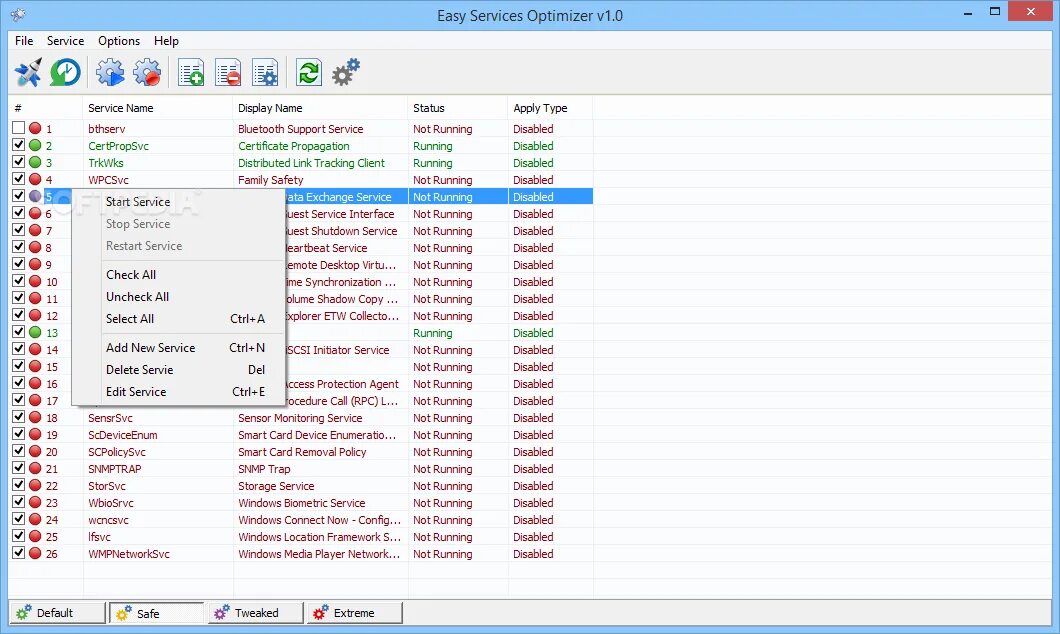Toggle the checkbox of row 13
Screen dimensions: 1060x634
[x=18, y=332]
